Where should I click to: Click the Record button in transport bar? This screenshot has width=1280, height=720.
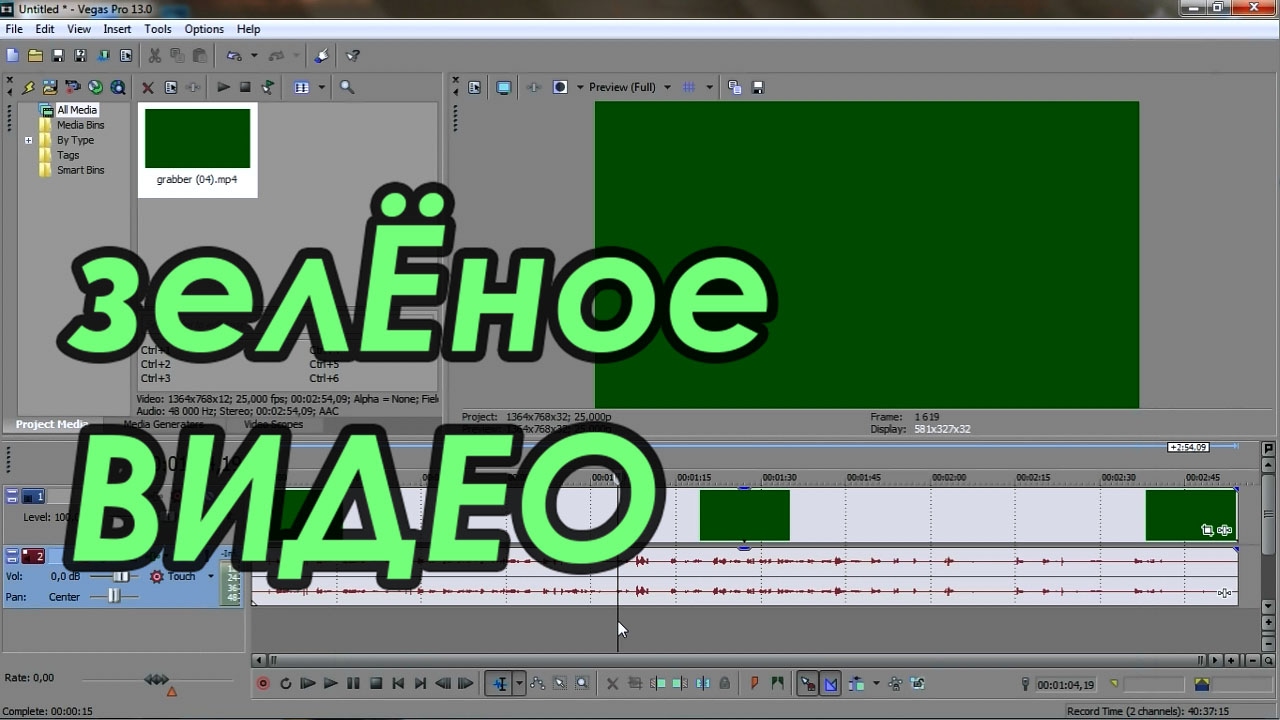(263, 684)
